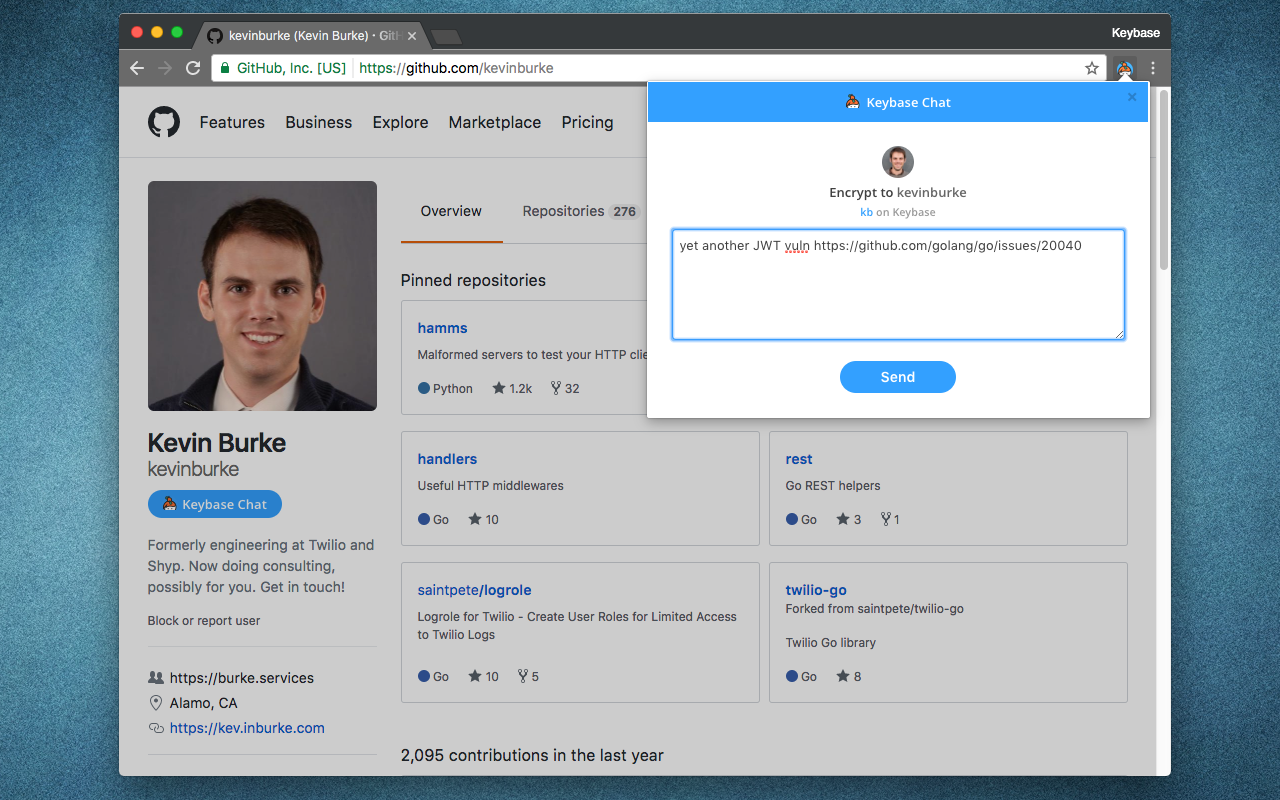Click the forward navigation arrow

coord(165,68)
